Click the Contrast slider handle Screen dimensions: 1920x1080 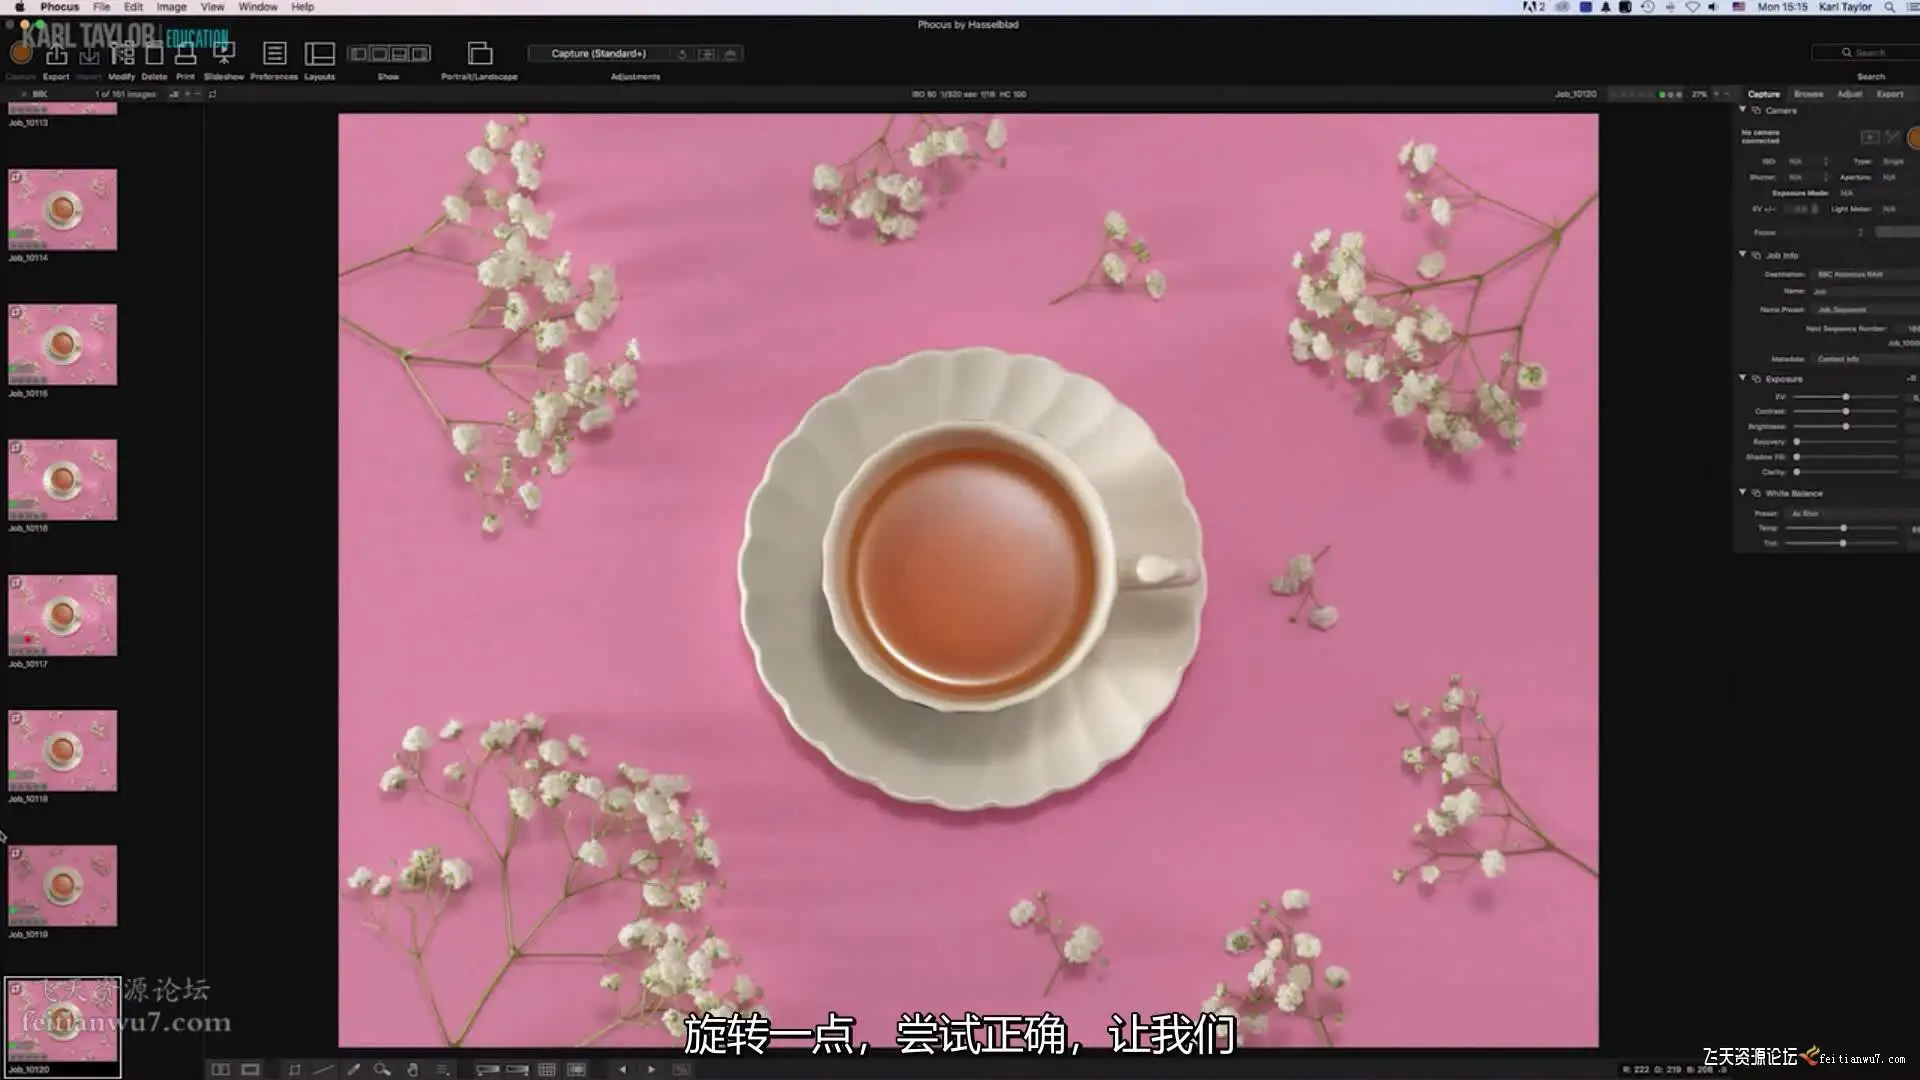click(x=1845, y=412)
